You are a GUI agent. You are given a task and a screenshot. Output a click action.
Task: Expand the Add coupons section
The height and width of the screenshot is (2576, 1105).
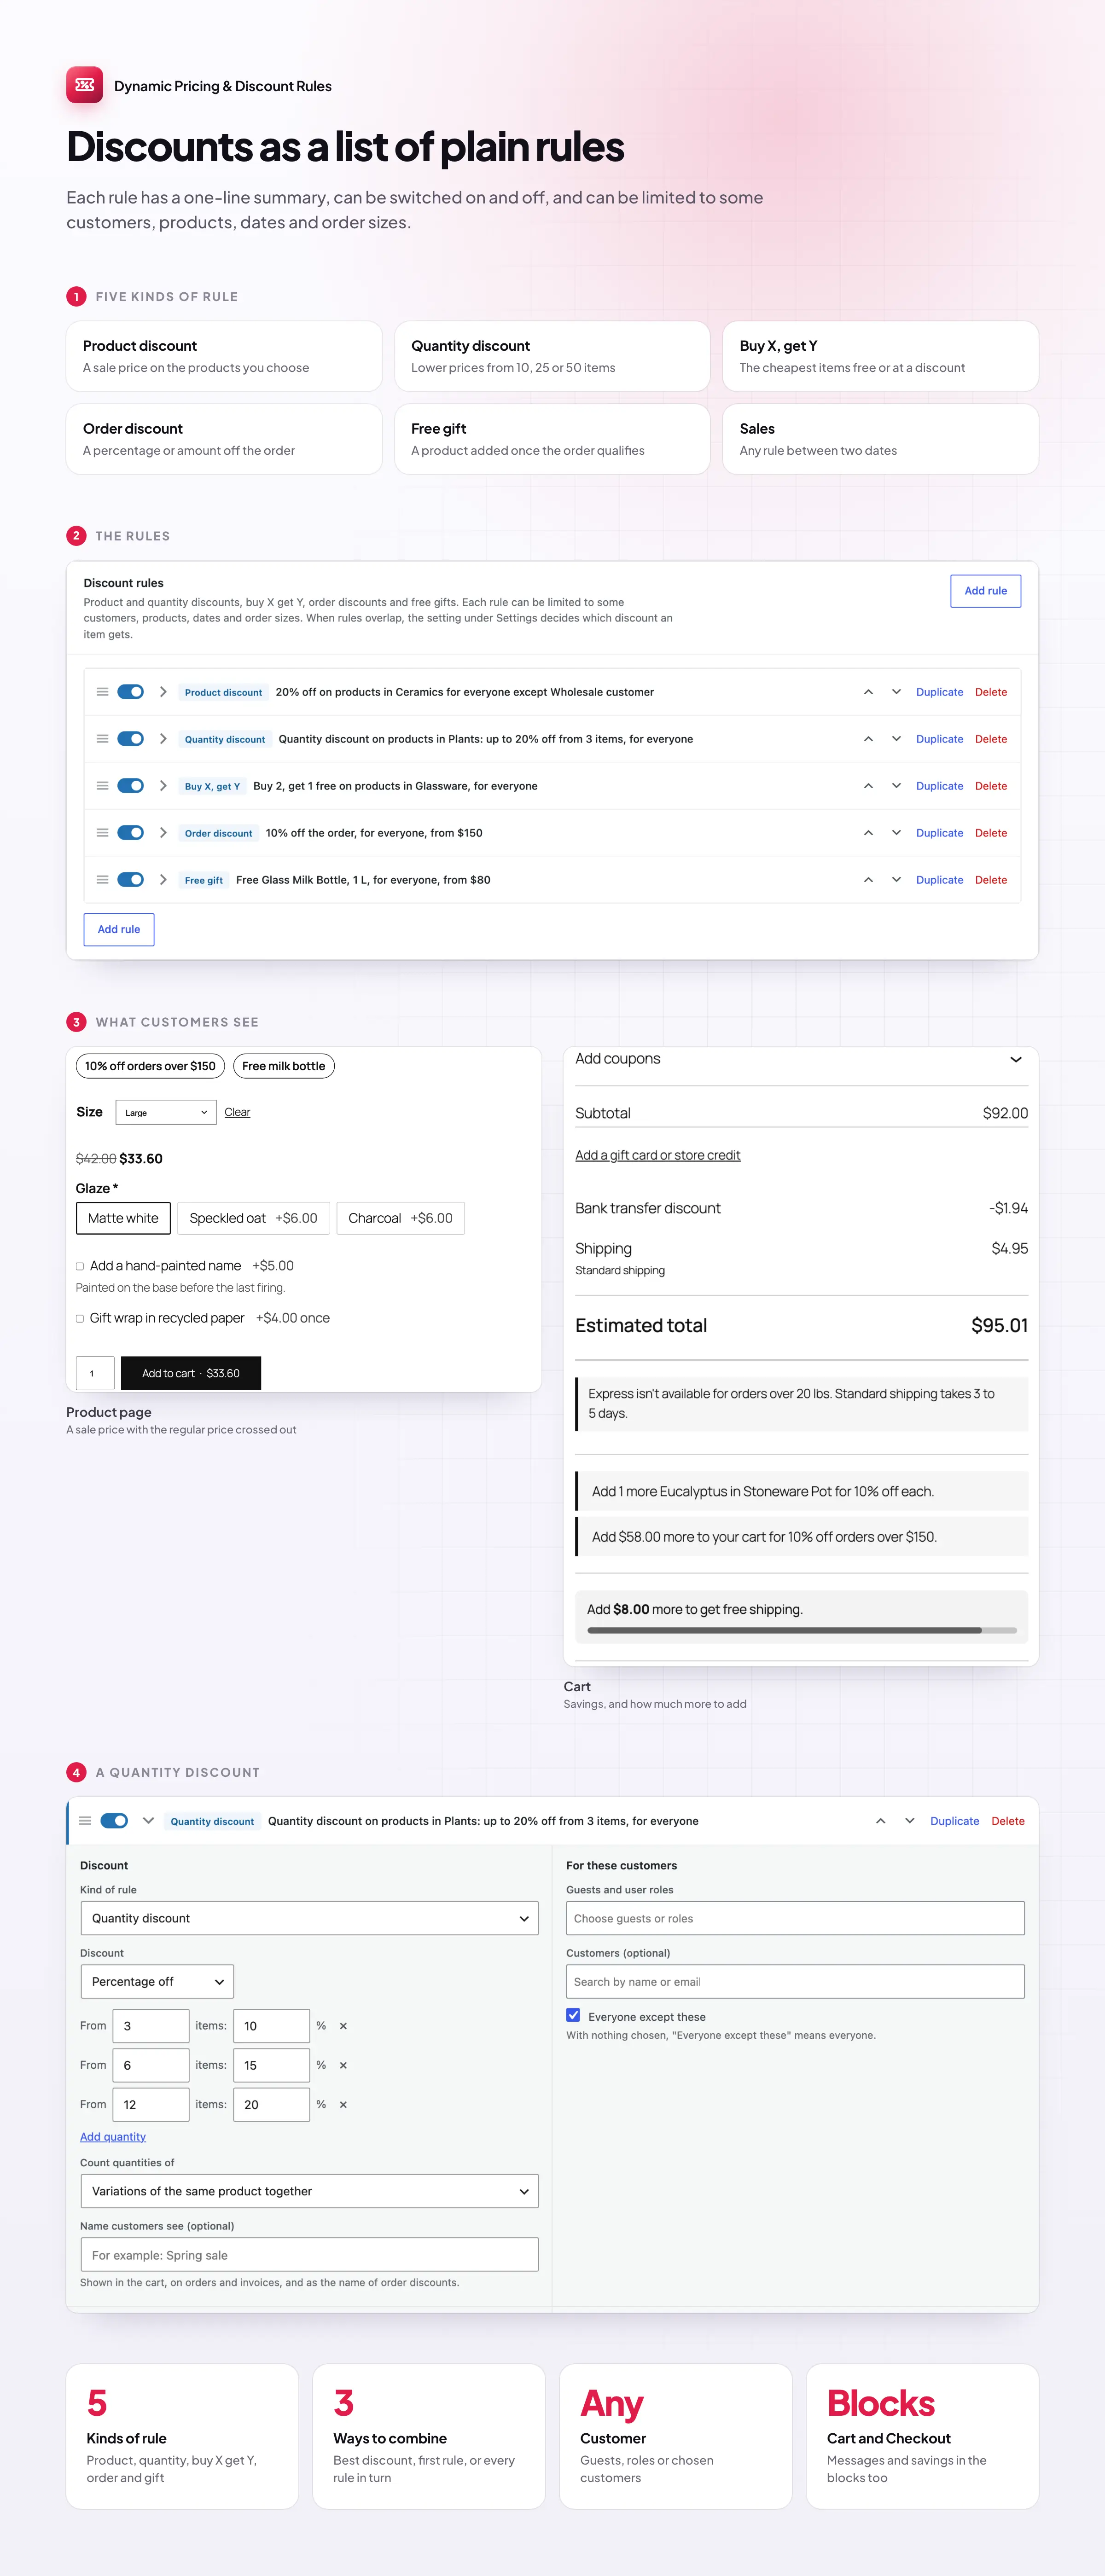pos(801,1059)
